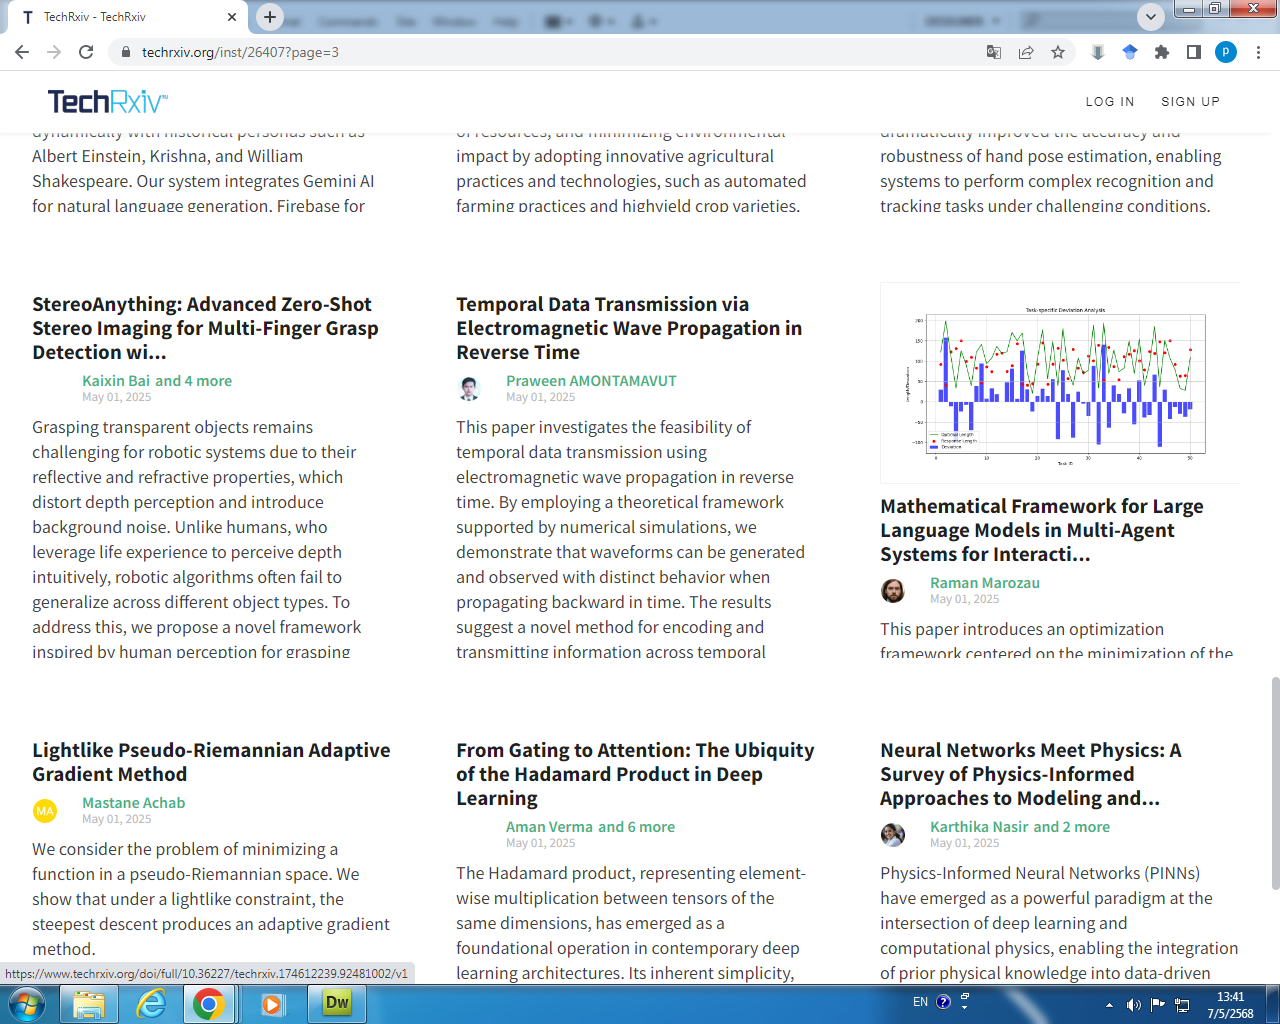1280x1024 pixels.
Task: Open the share page icon in address bar
Action: tap(1026, 52)
